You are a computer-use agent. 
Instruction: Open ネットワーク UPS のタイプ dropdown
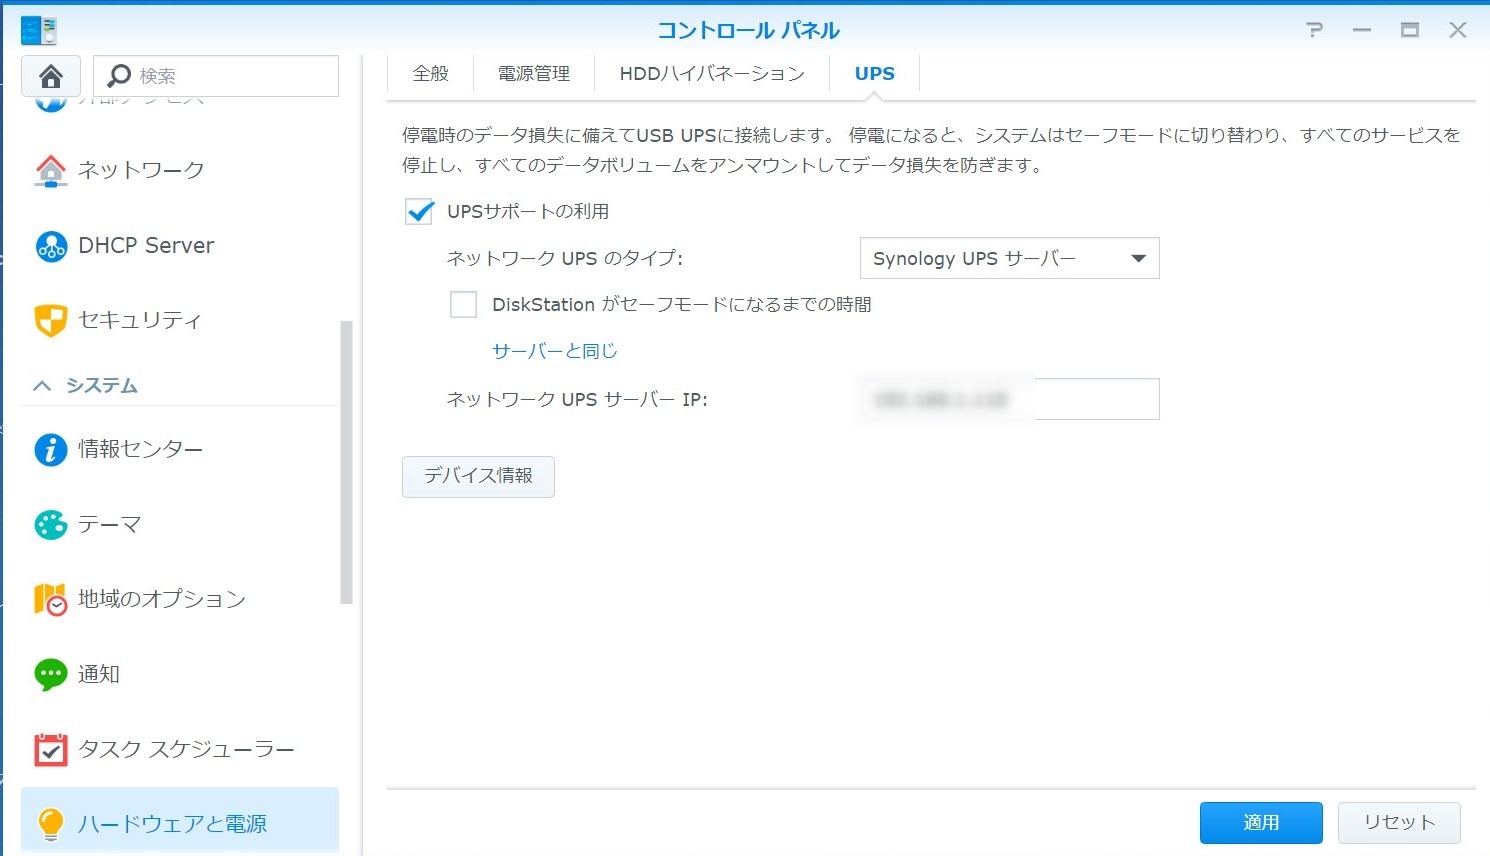pyautogui.click(x=1009, y=258)
